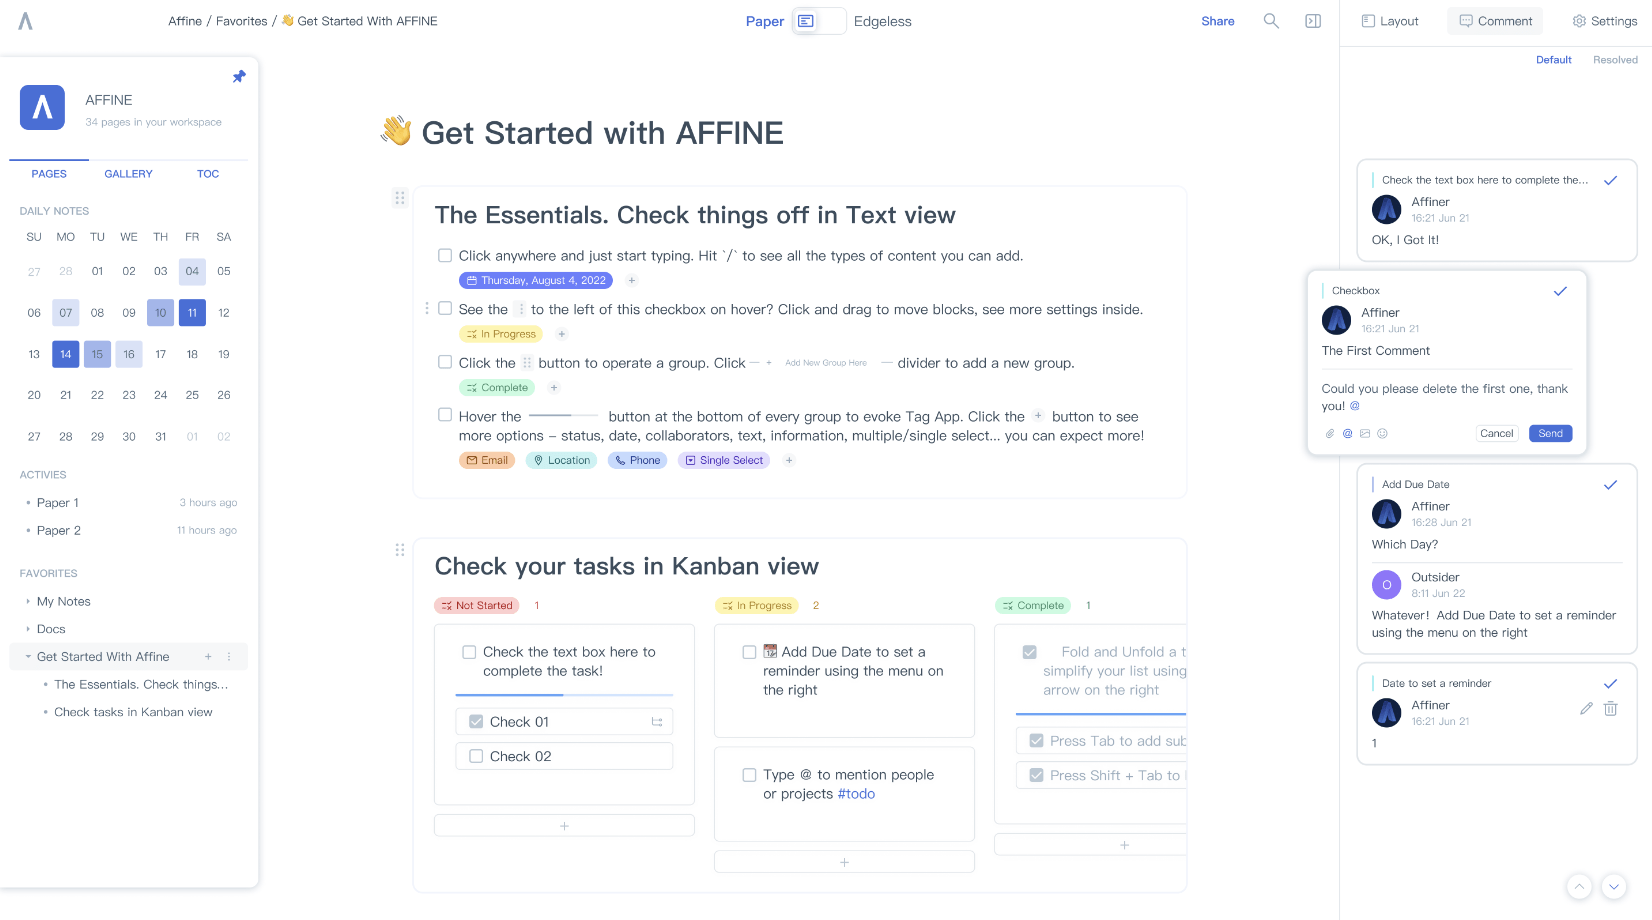Viewport: 1652px width, 920px height.
Task: Open the Layout panel tab
Action: pos(1390,21)
